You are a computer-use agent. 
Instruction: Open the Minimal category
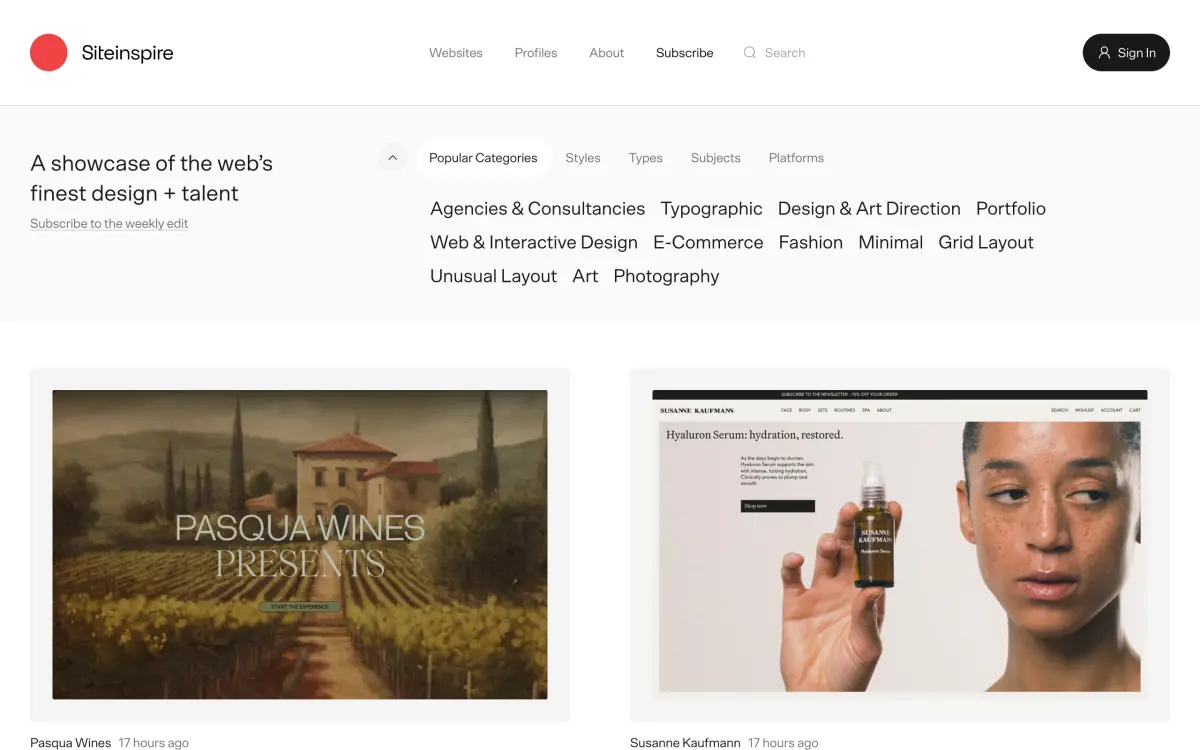[890, 243]
